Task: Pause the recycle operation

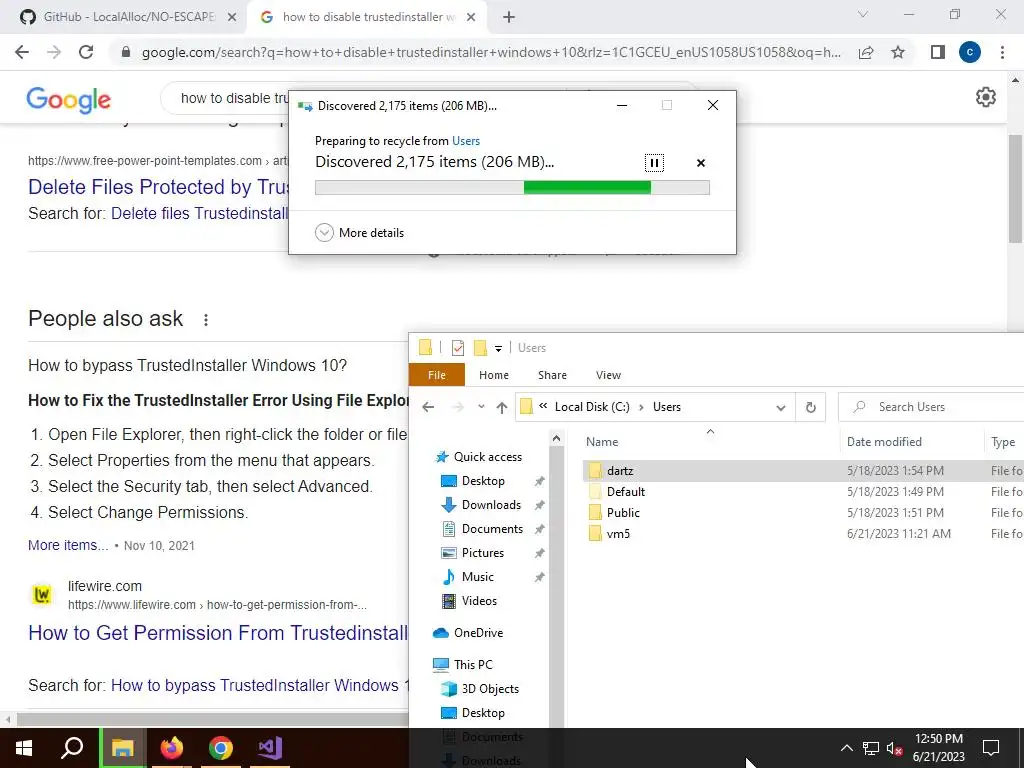Action: click(654, 163)
